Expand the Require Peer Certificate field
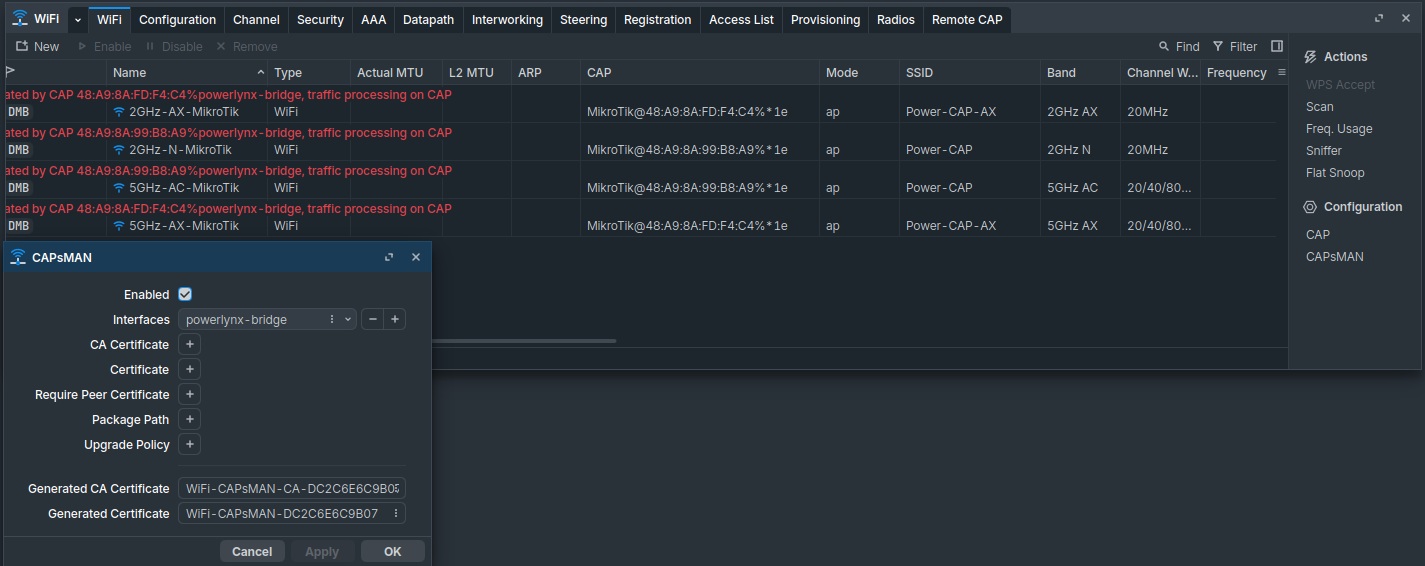 [189, 394]
